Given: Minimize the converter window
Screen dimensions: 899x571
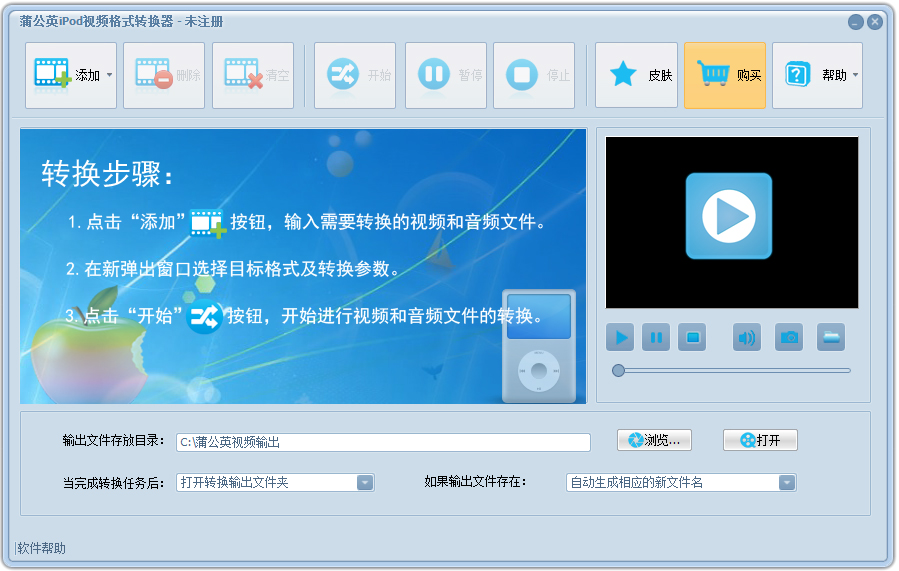Looking at the screenshot, I should (x=855, y=22).
